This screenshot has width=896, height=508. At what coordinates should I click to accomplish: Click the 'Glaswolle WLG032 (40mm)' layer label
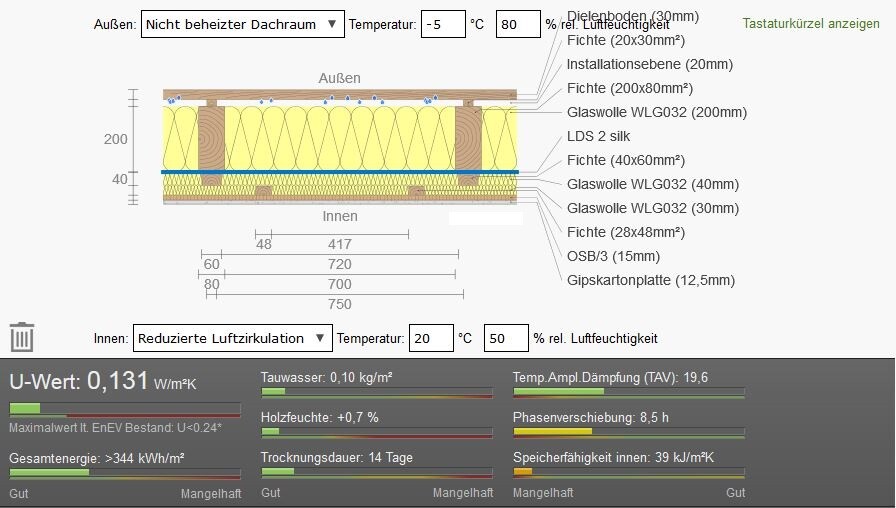point(652,184)
